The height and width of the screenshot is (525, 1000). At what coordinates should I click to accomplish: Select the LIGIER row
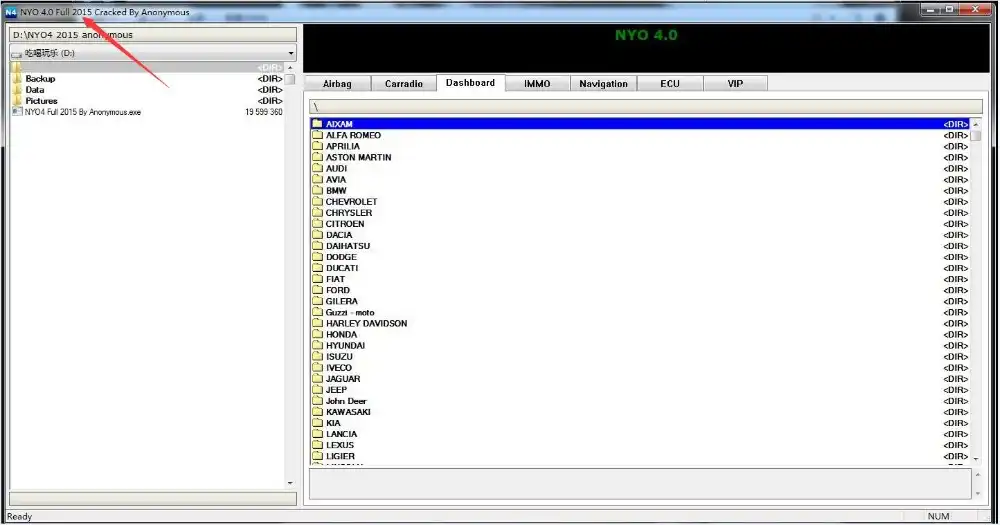tap(640, 456)
